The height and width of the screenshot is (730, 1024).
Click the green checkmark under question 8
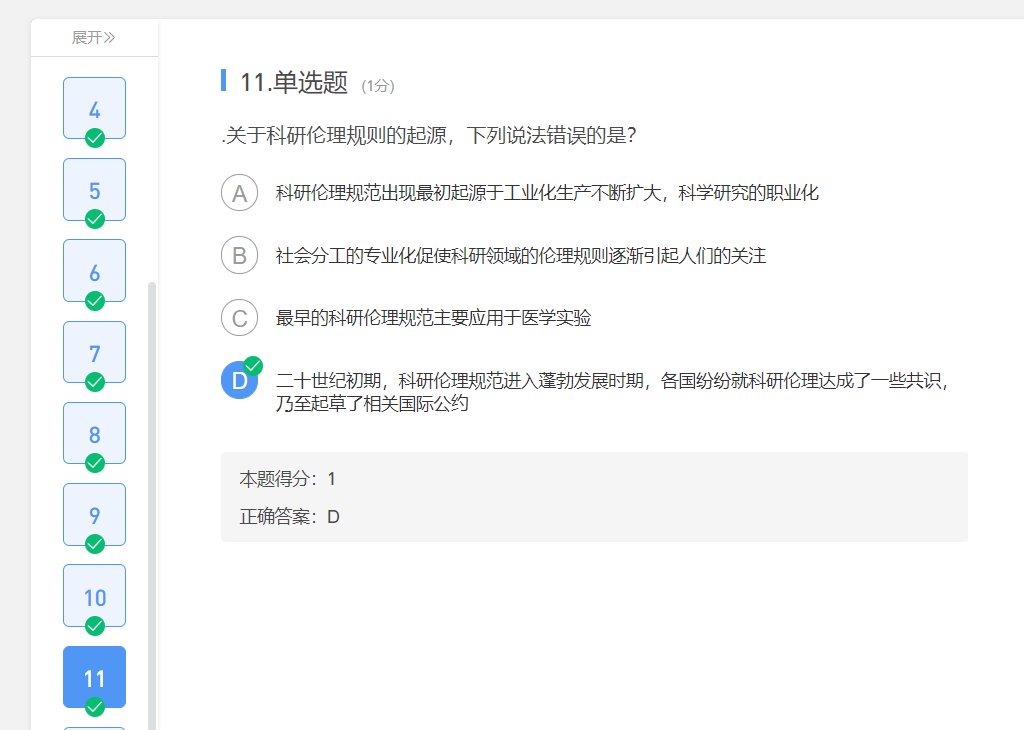95,463
